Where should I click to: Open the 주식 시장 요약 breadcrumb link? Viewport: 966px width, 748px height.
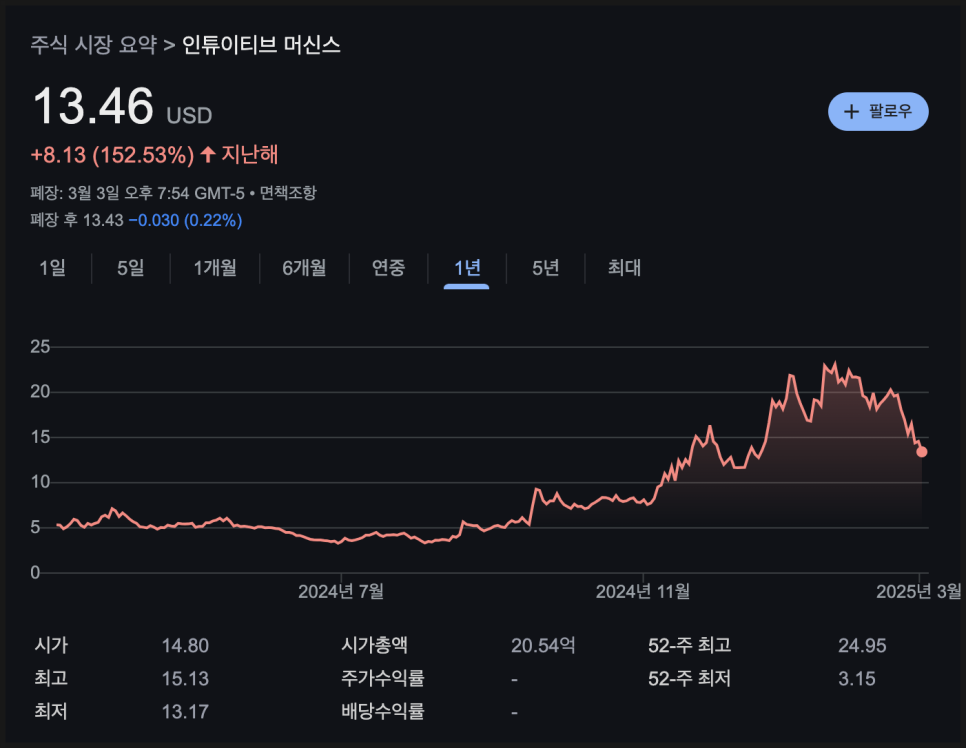[x=94, y=45]
